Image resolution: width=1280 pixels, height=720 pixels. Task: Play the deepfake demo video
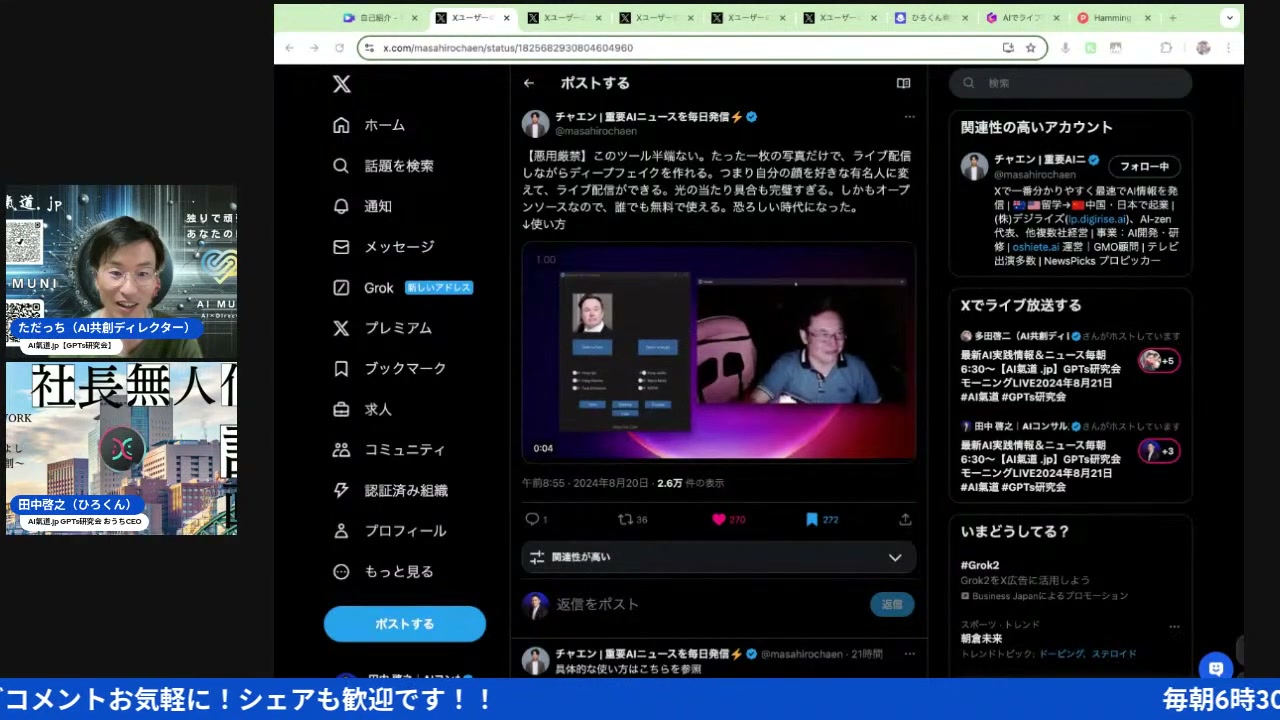click(x=718, y=351)
